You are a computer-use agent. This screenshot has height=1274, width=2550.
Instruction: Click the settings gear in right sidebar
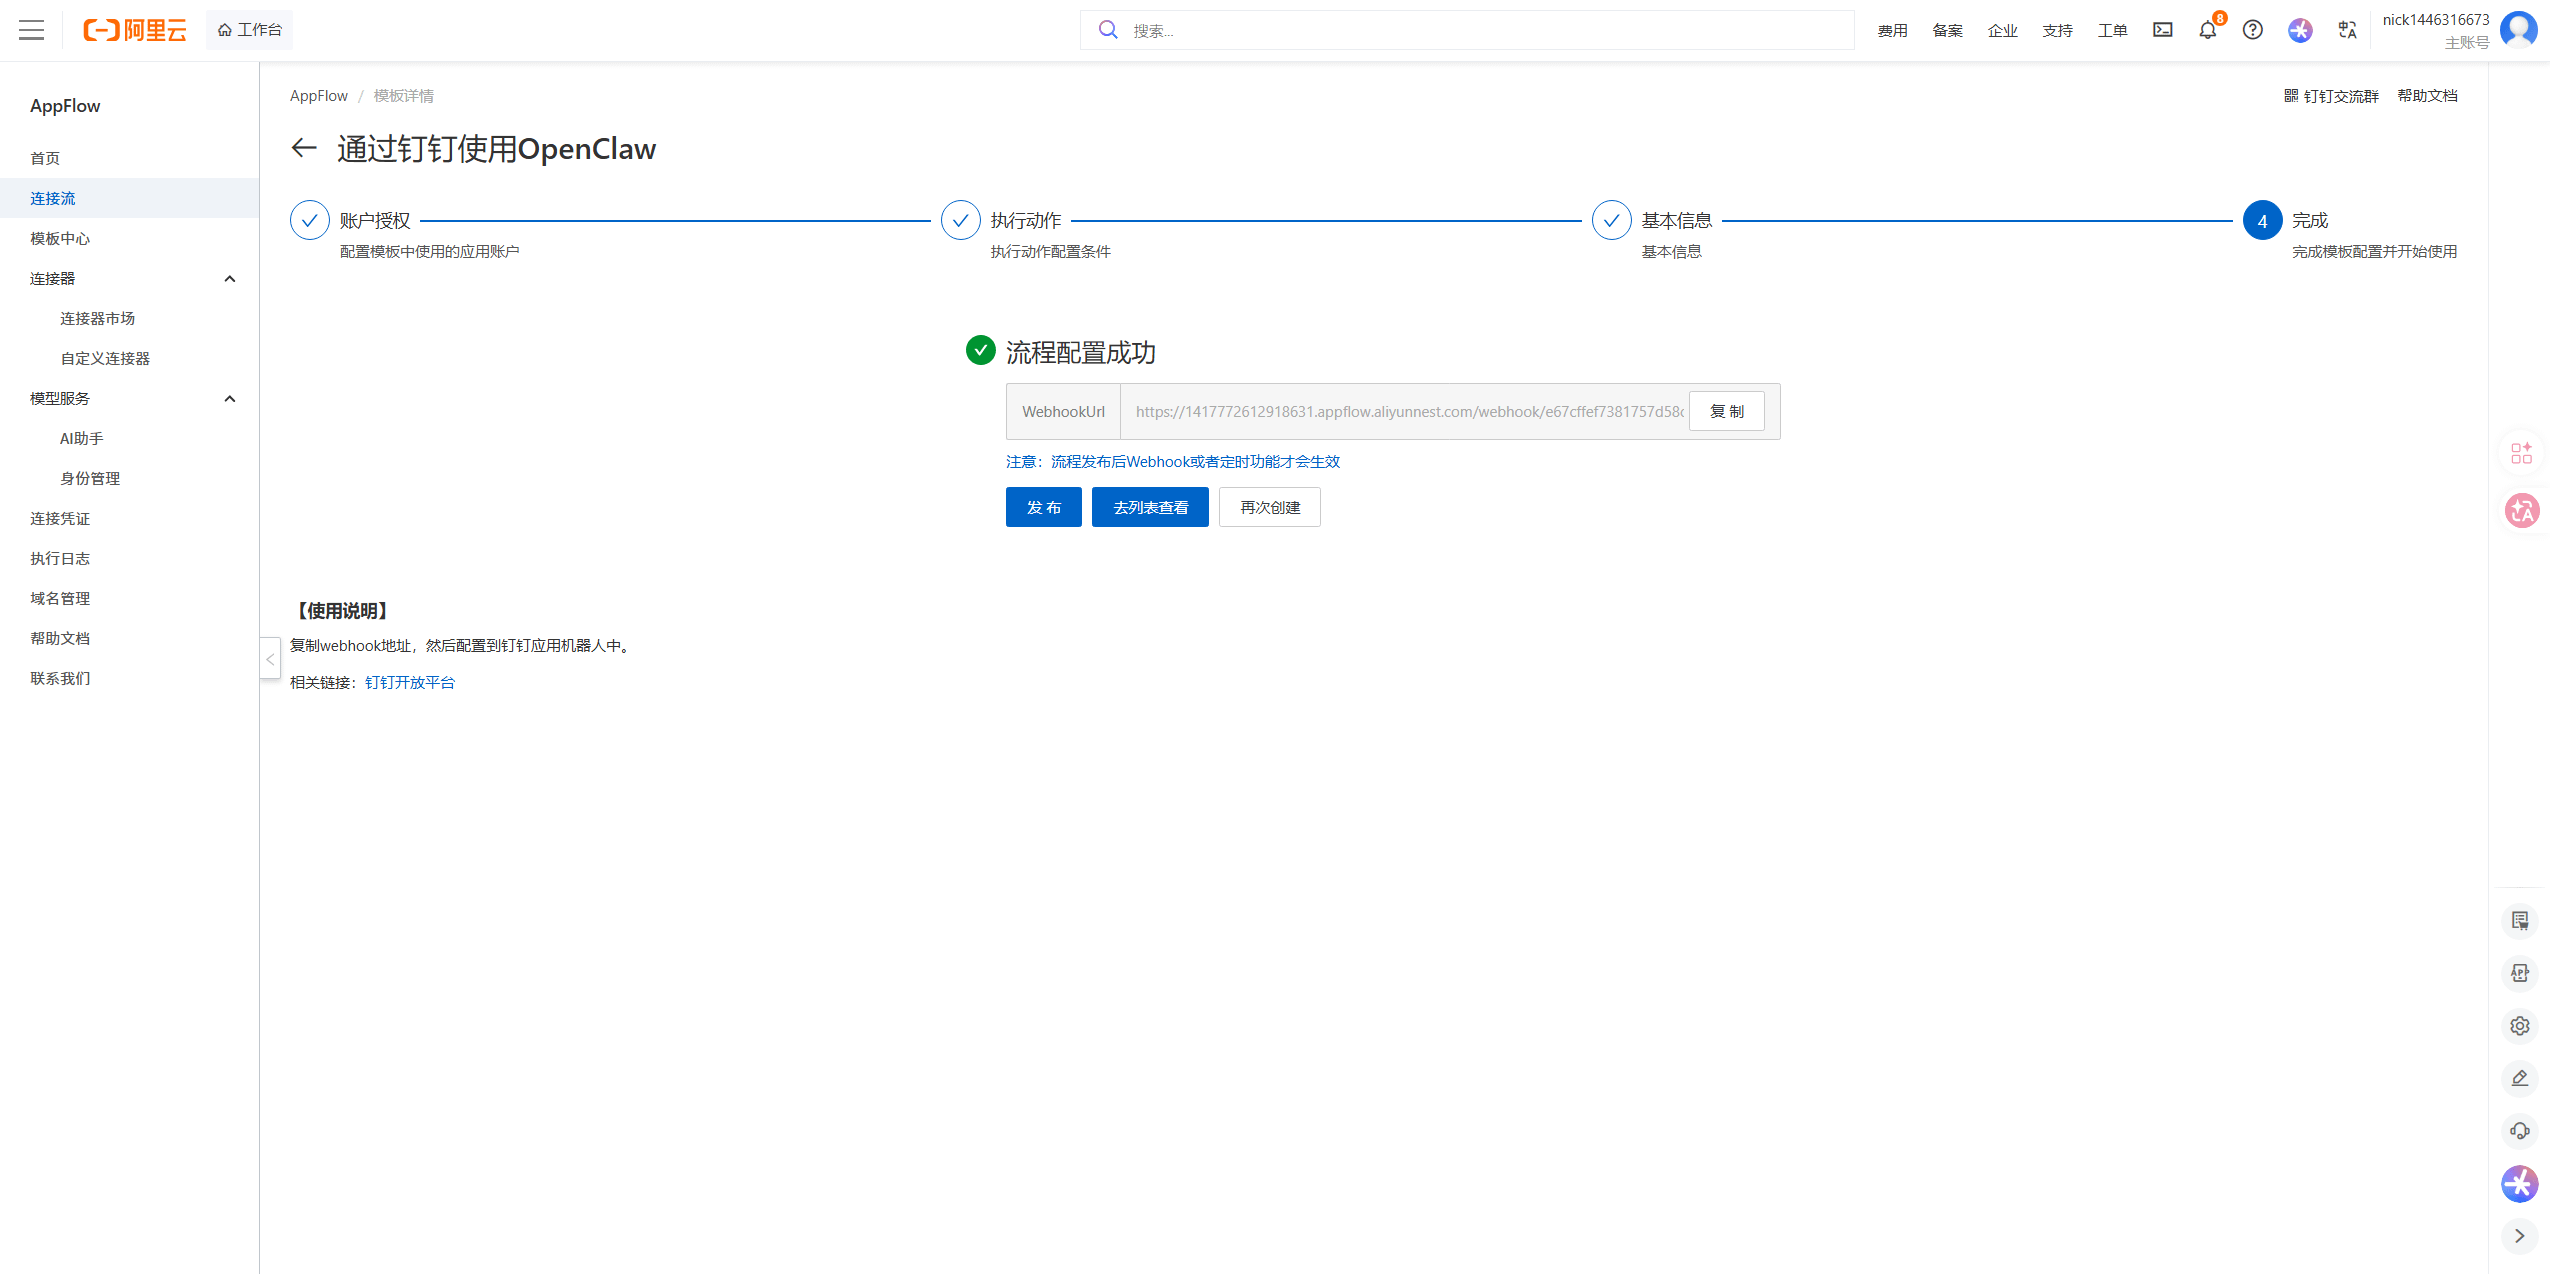pos(2520,1026)
